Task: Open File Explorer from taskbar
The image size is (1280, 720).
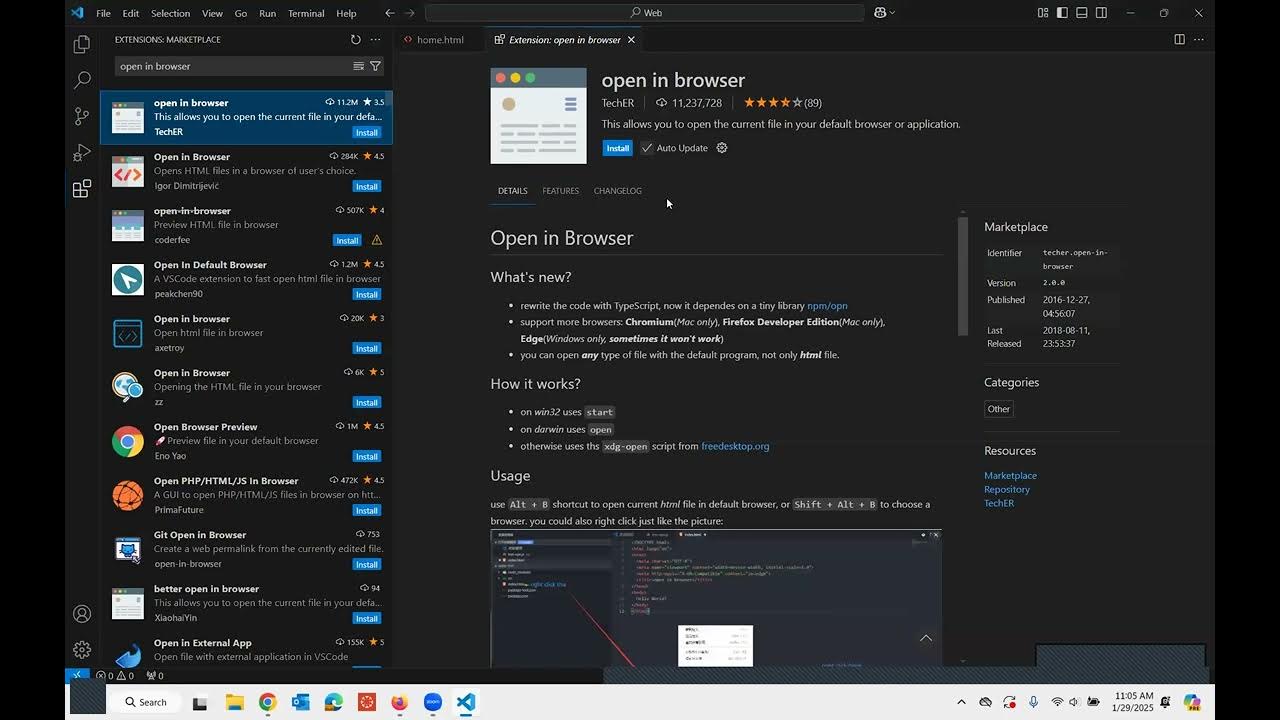Action: tap(234, 702)
